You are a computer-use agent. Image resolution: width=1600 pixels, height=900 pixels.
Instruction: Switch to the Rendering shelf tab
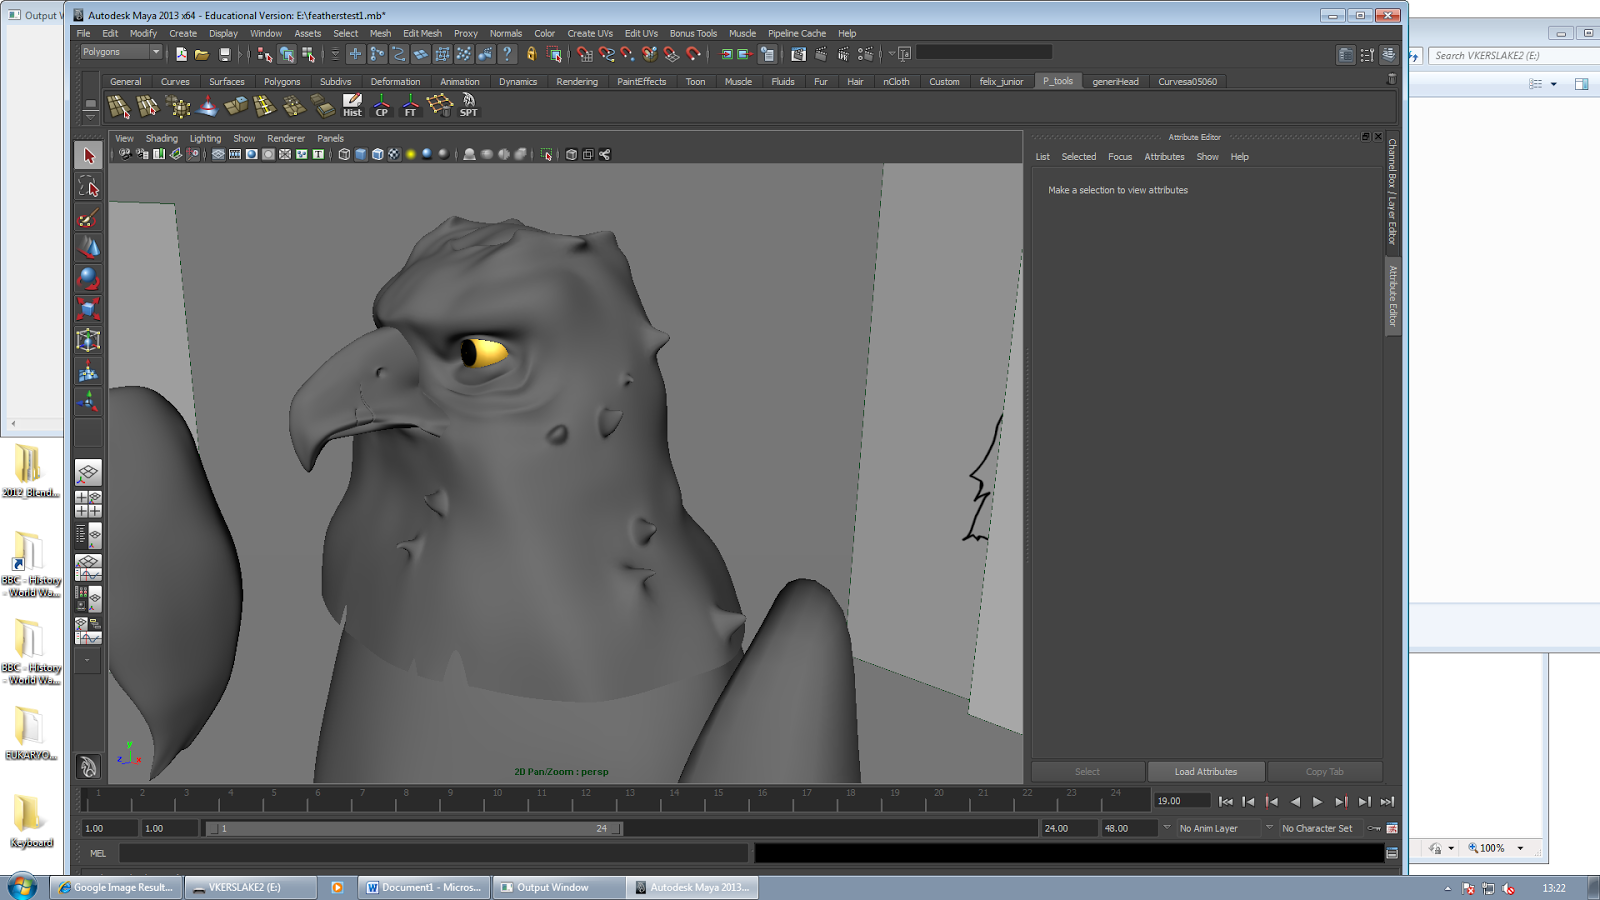pos(576,82)
